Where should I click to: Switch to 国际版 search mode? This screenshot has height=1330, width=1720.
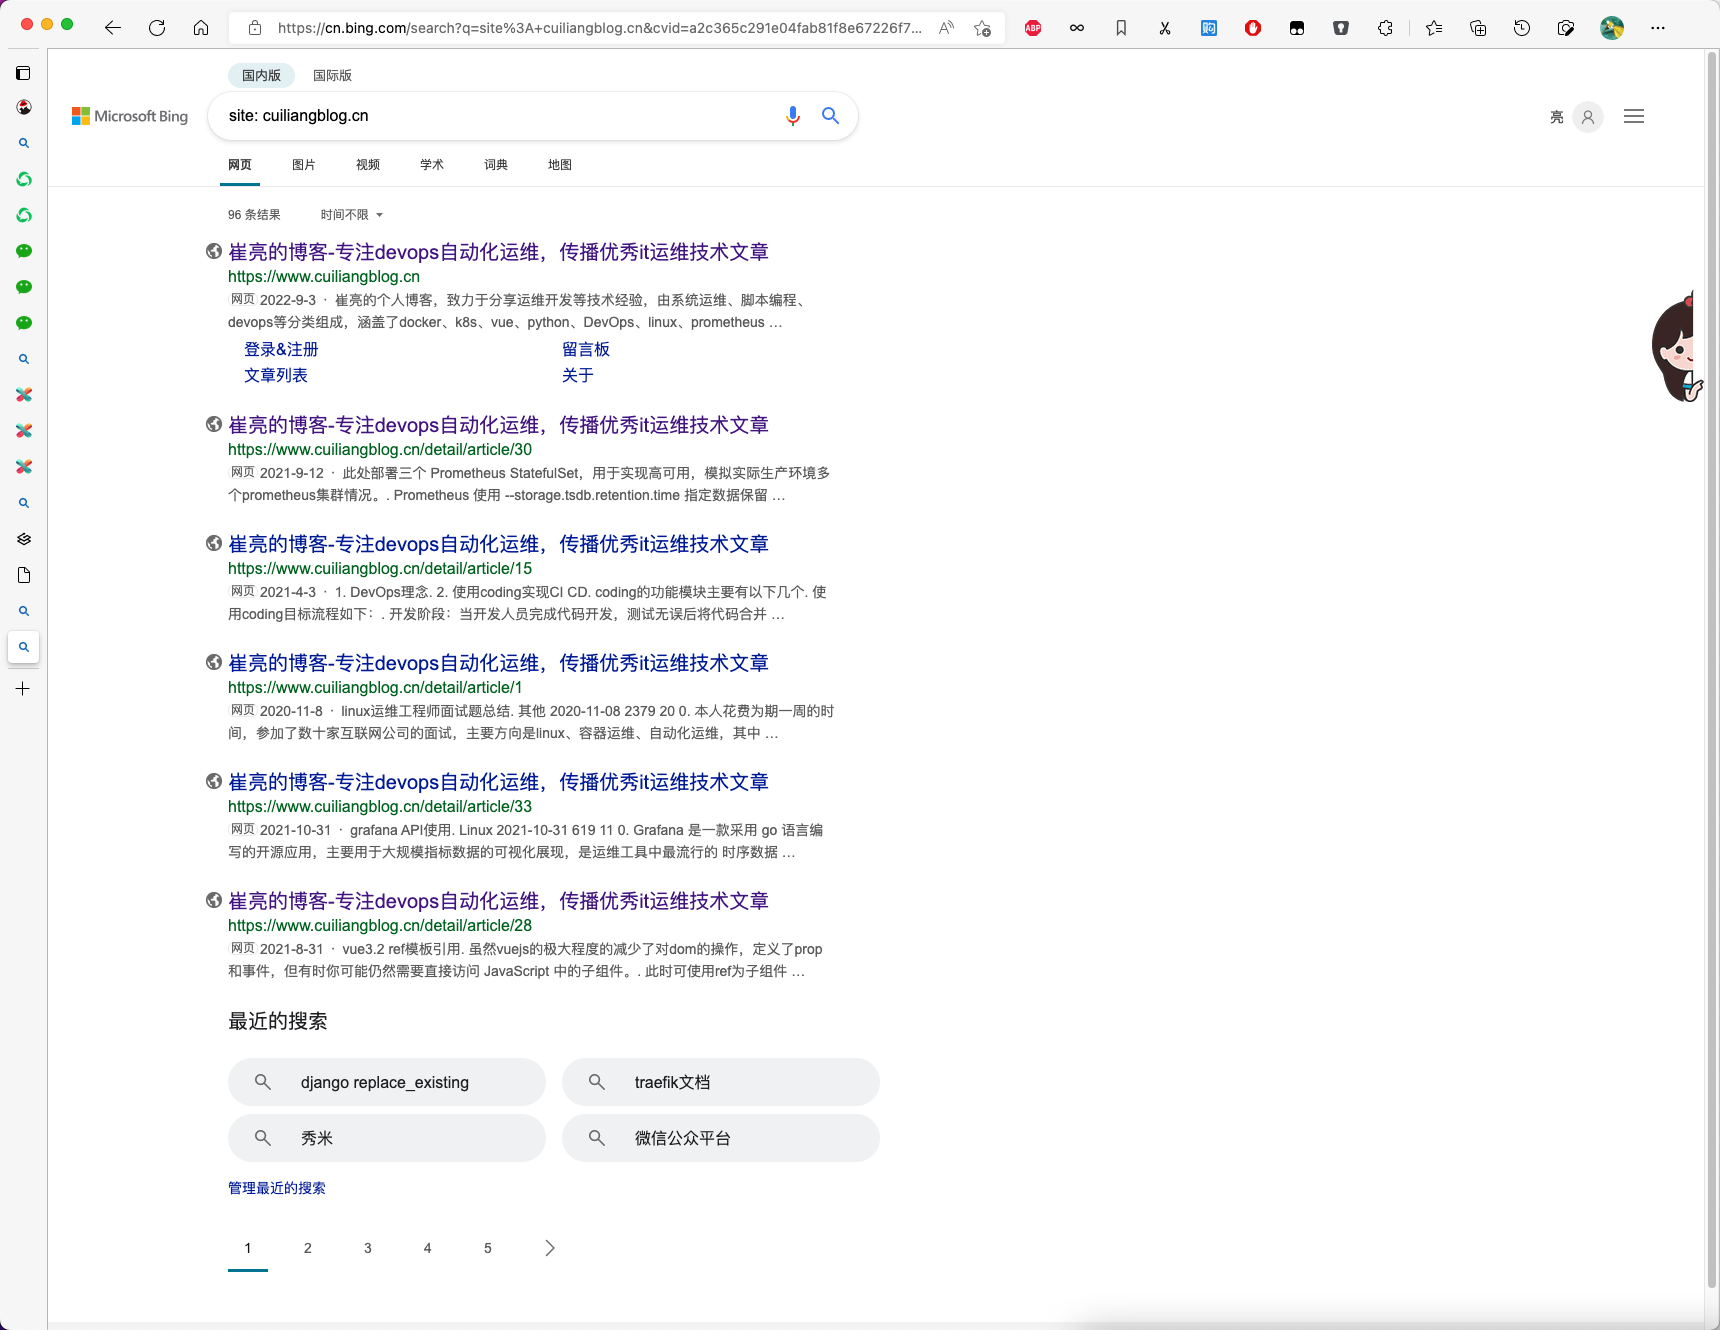coord(332,75)
